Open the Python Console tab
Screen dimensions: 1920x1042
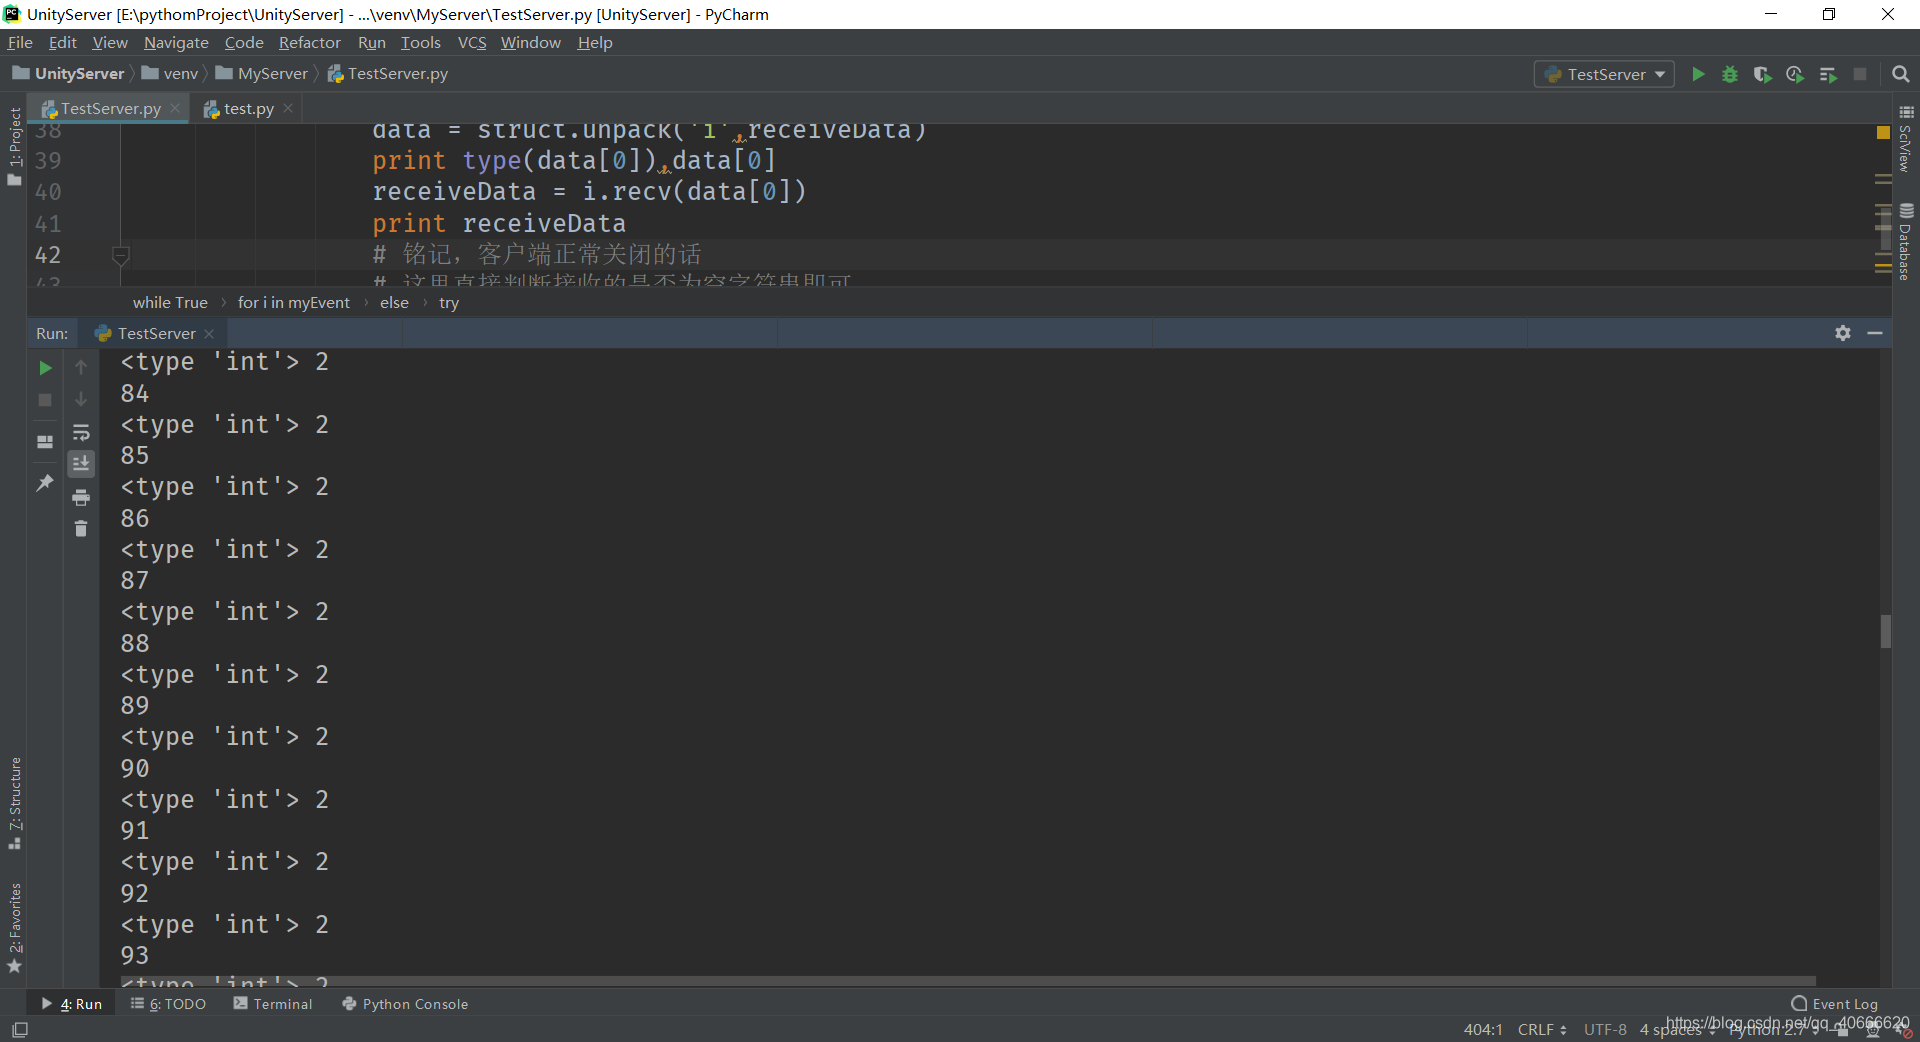coord(405,1004)
